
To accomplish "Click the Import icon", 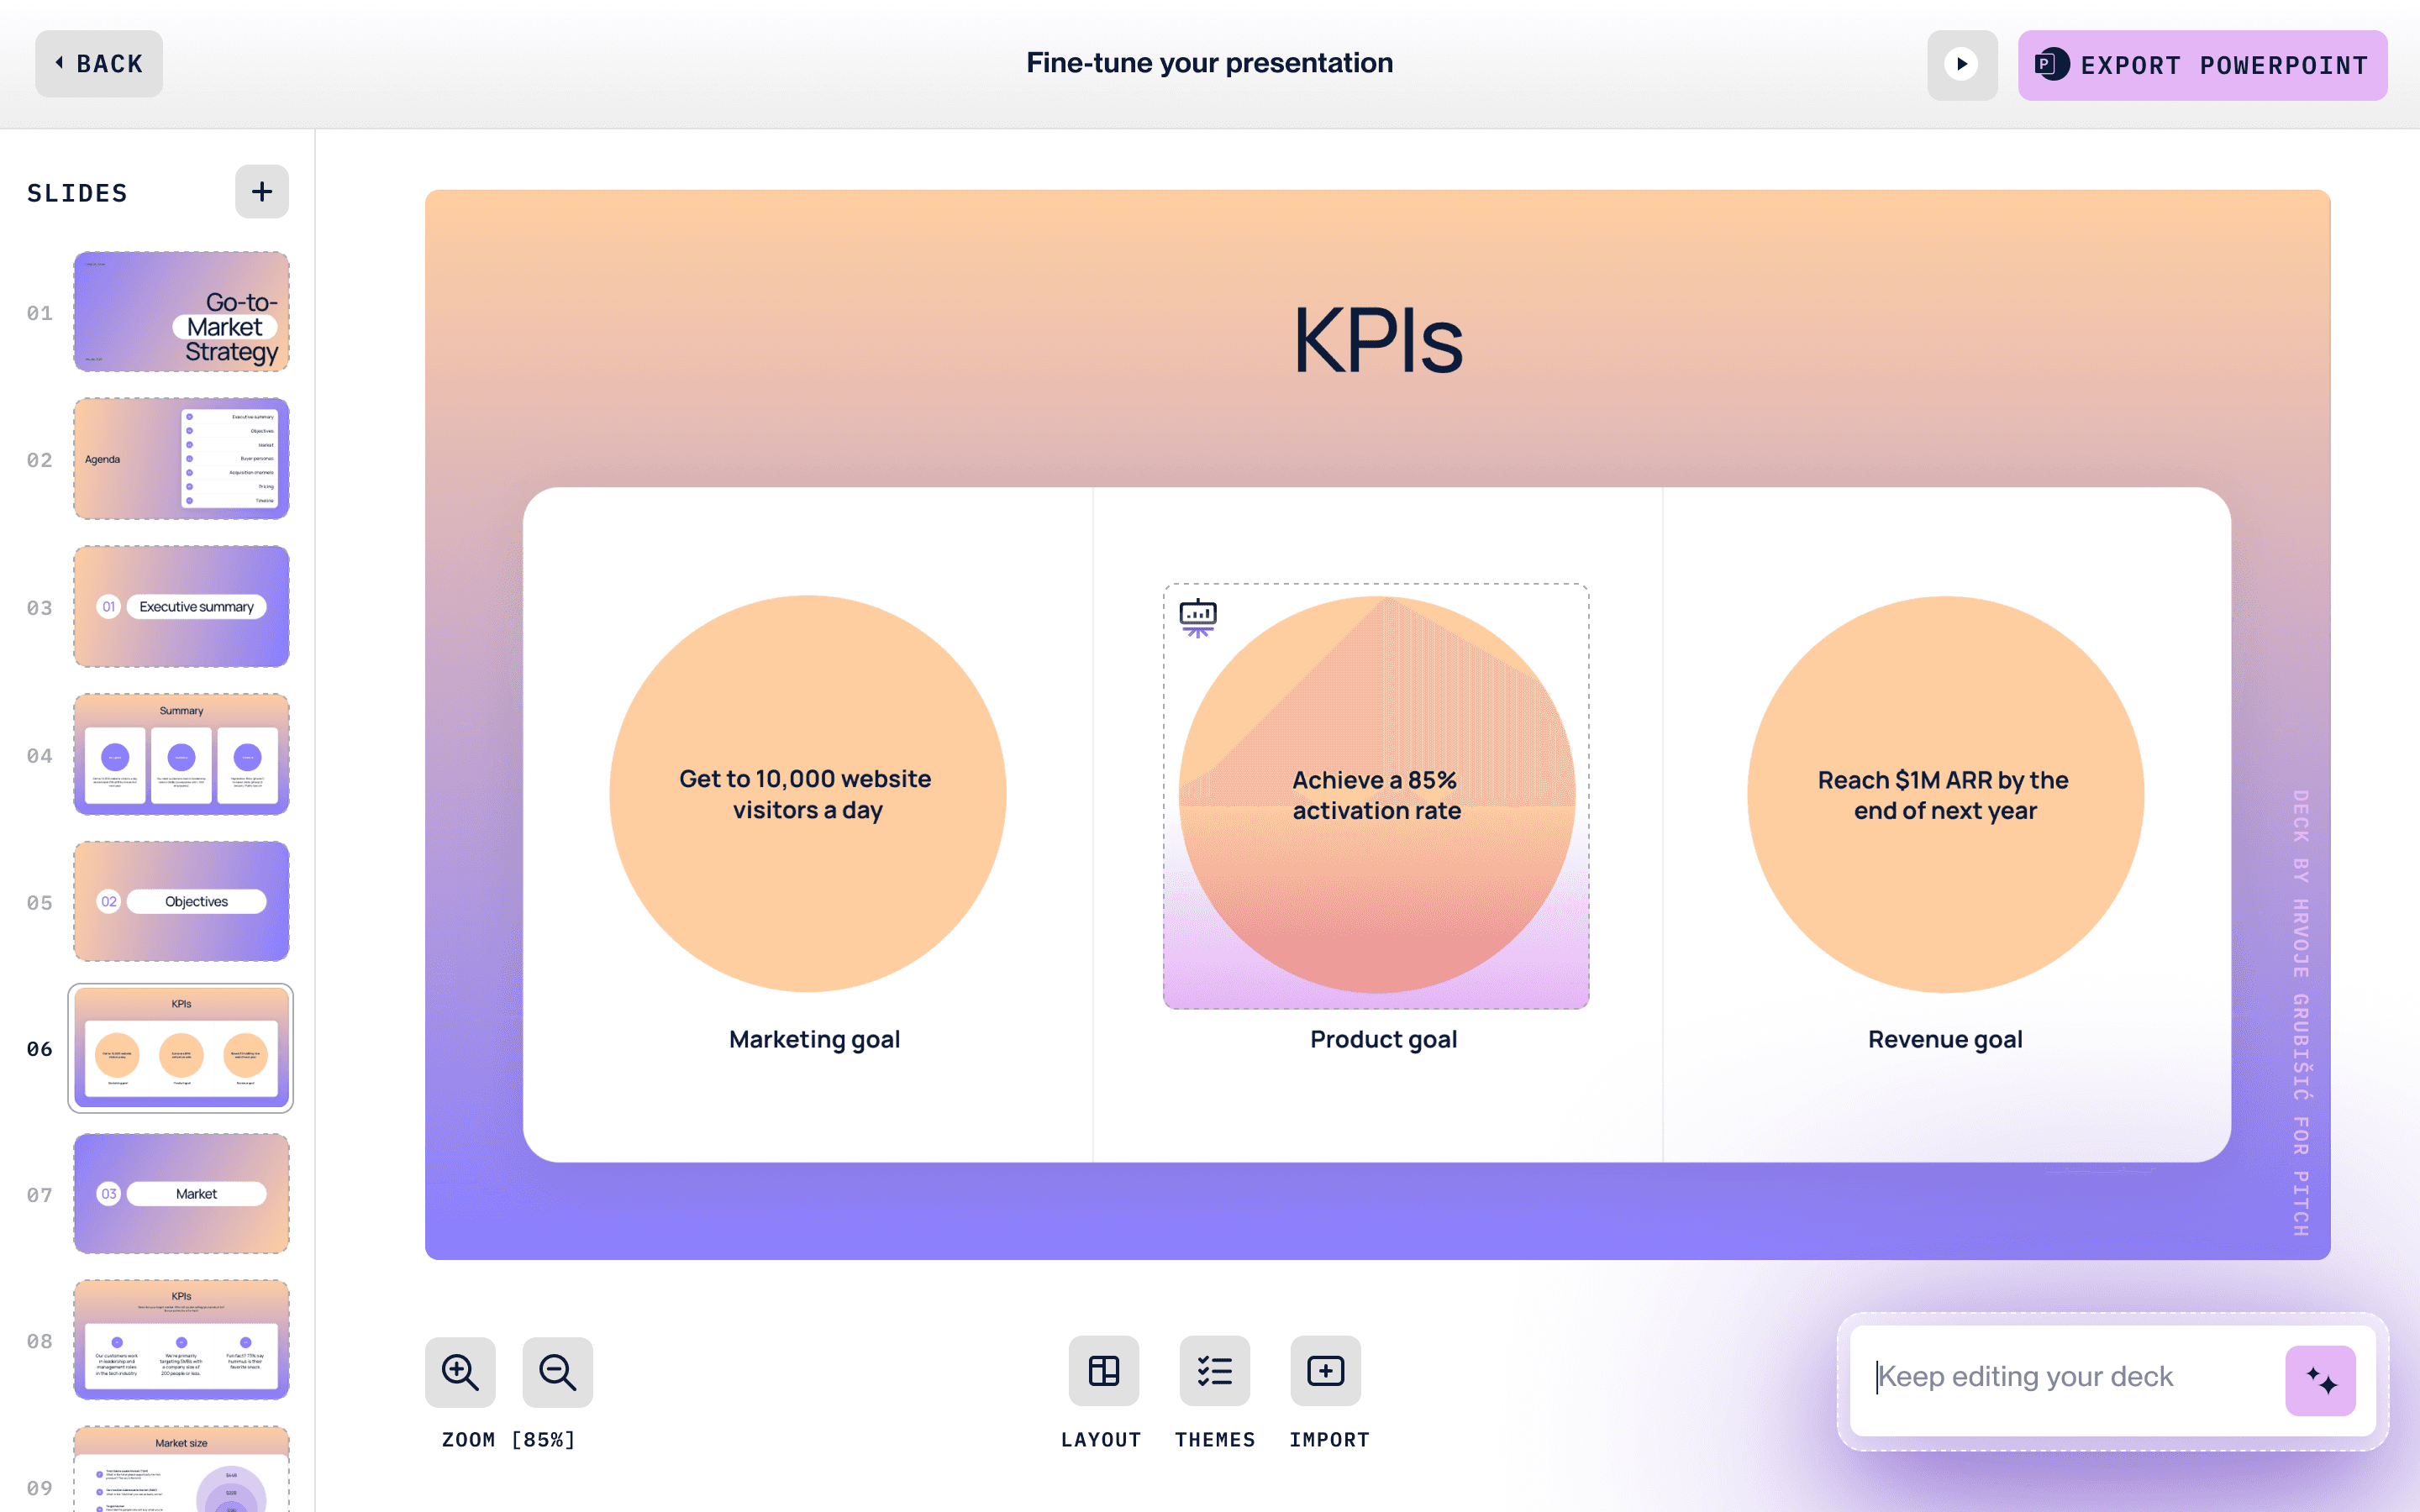I will pos(1325,1371).
